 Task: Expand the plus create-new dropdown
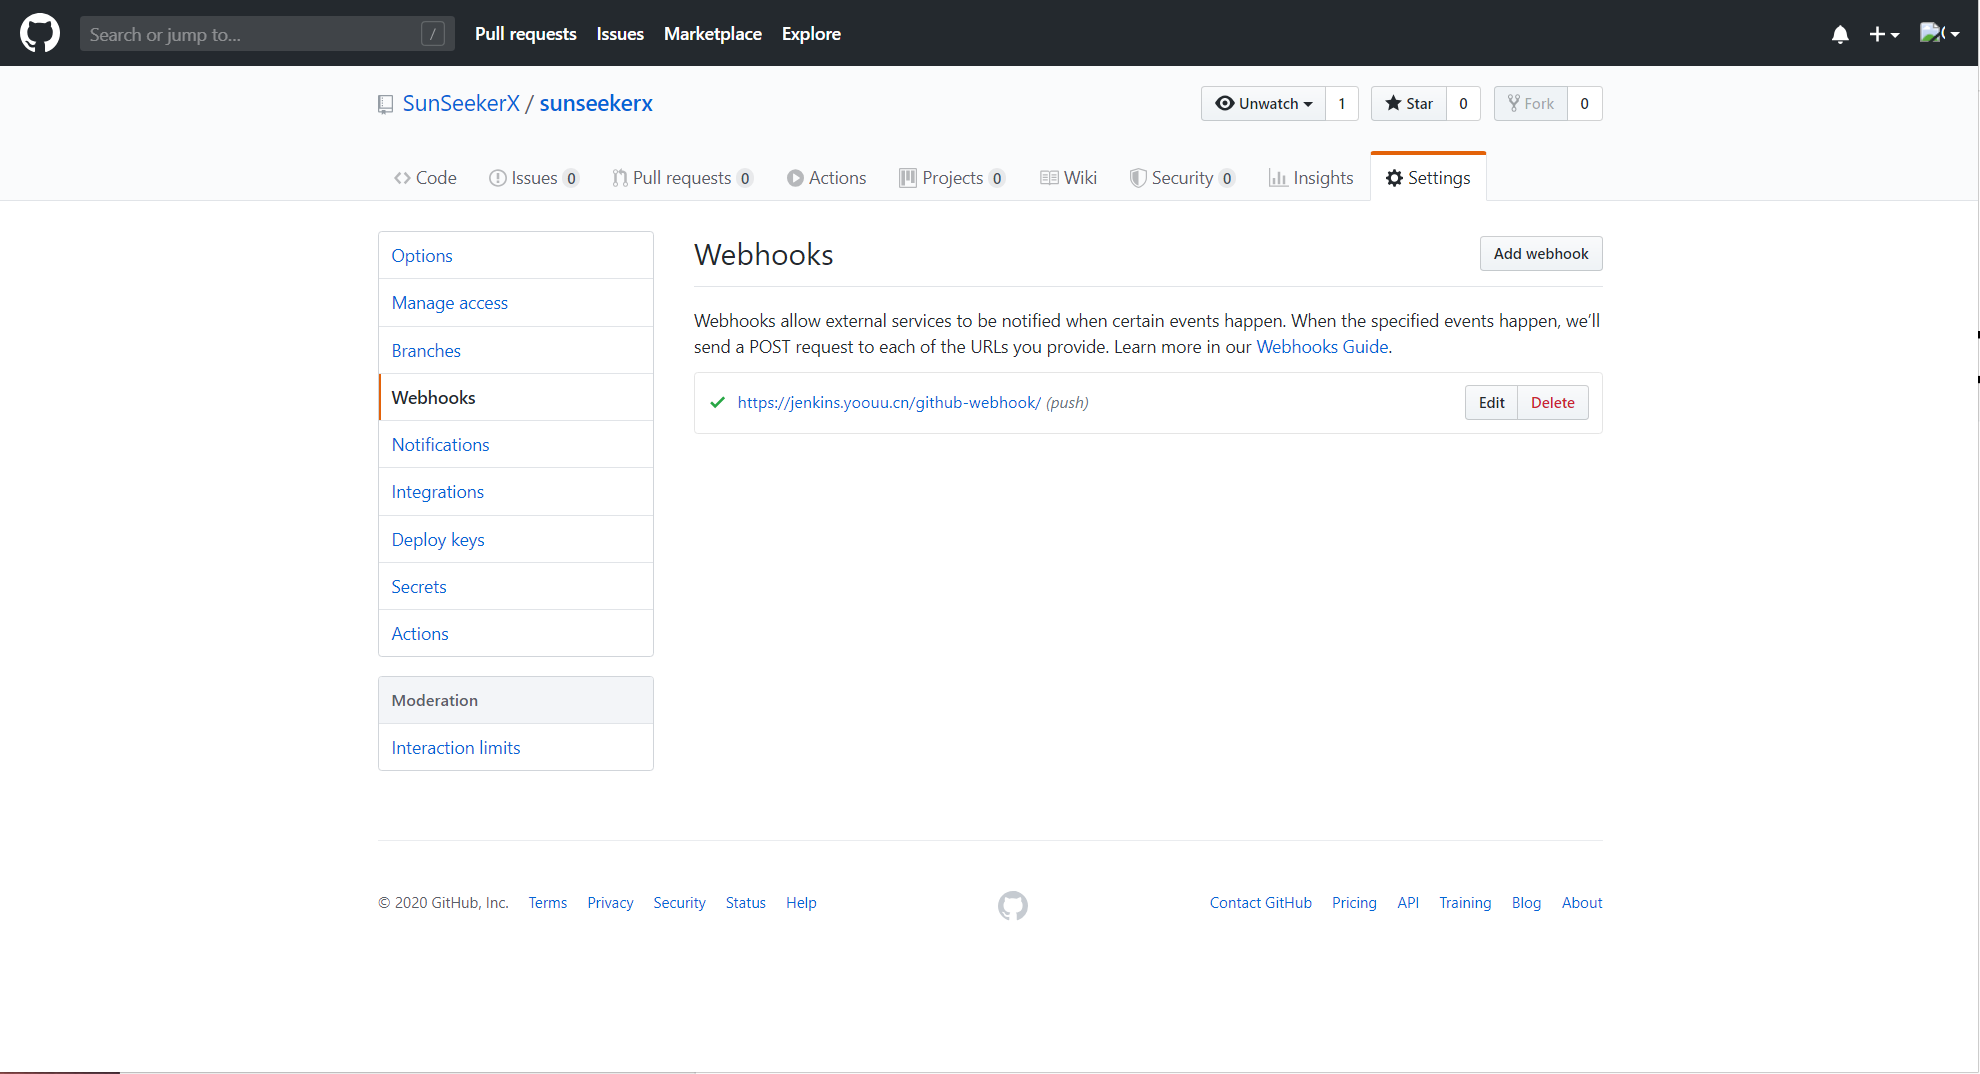pos(1883,34)
